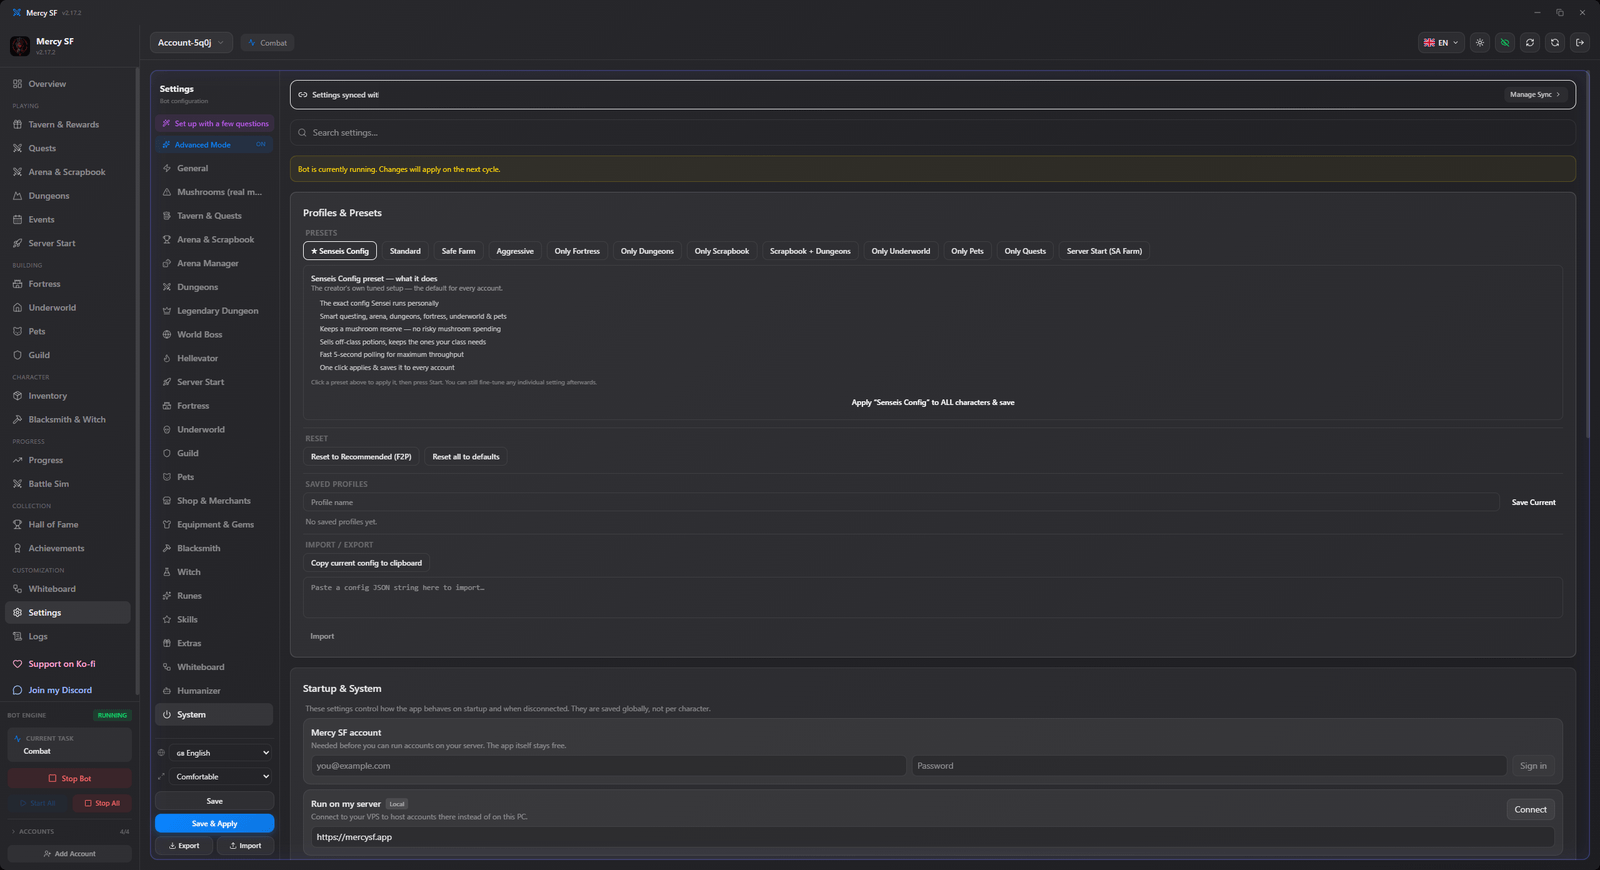
Task: Click the Shop & Merchants icon
Action: (167, 501)
